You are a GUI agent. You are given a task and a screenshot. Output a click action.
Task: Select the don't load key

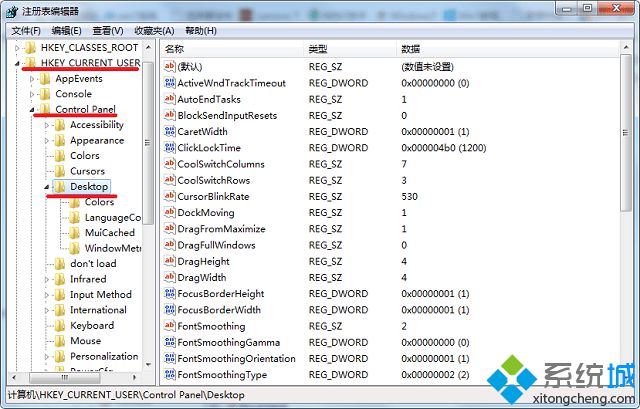pyautogui.click(x=93, y=264)
